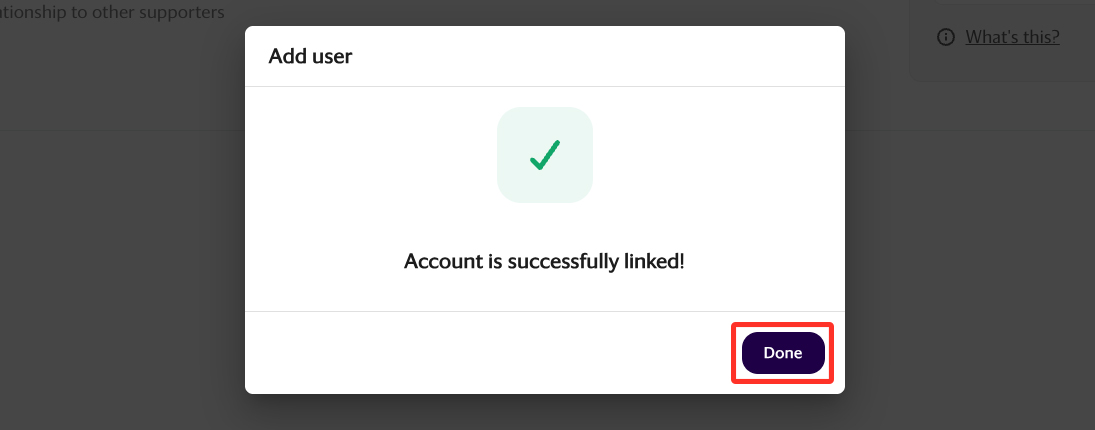Click the underlined What's this help text
This screenshot has height=430, width=1095.
tap(1012, 36)
